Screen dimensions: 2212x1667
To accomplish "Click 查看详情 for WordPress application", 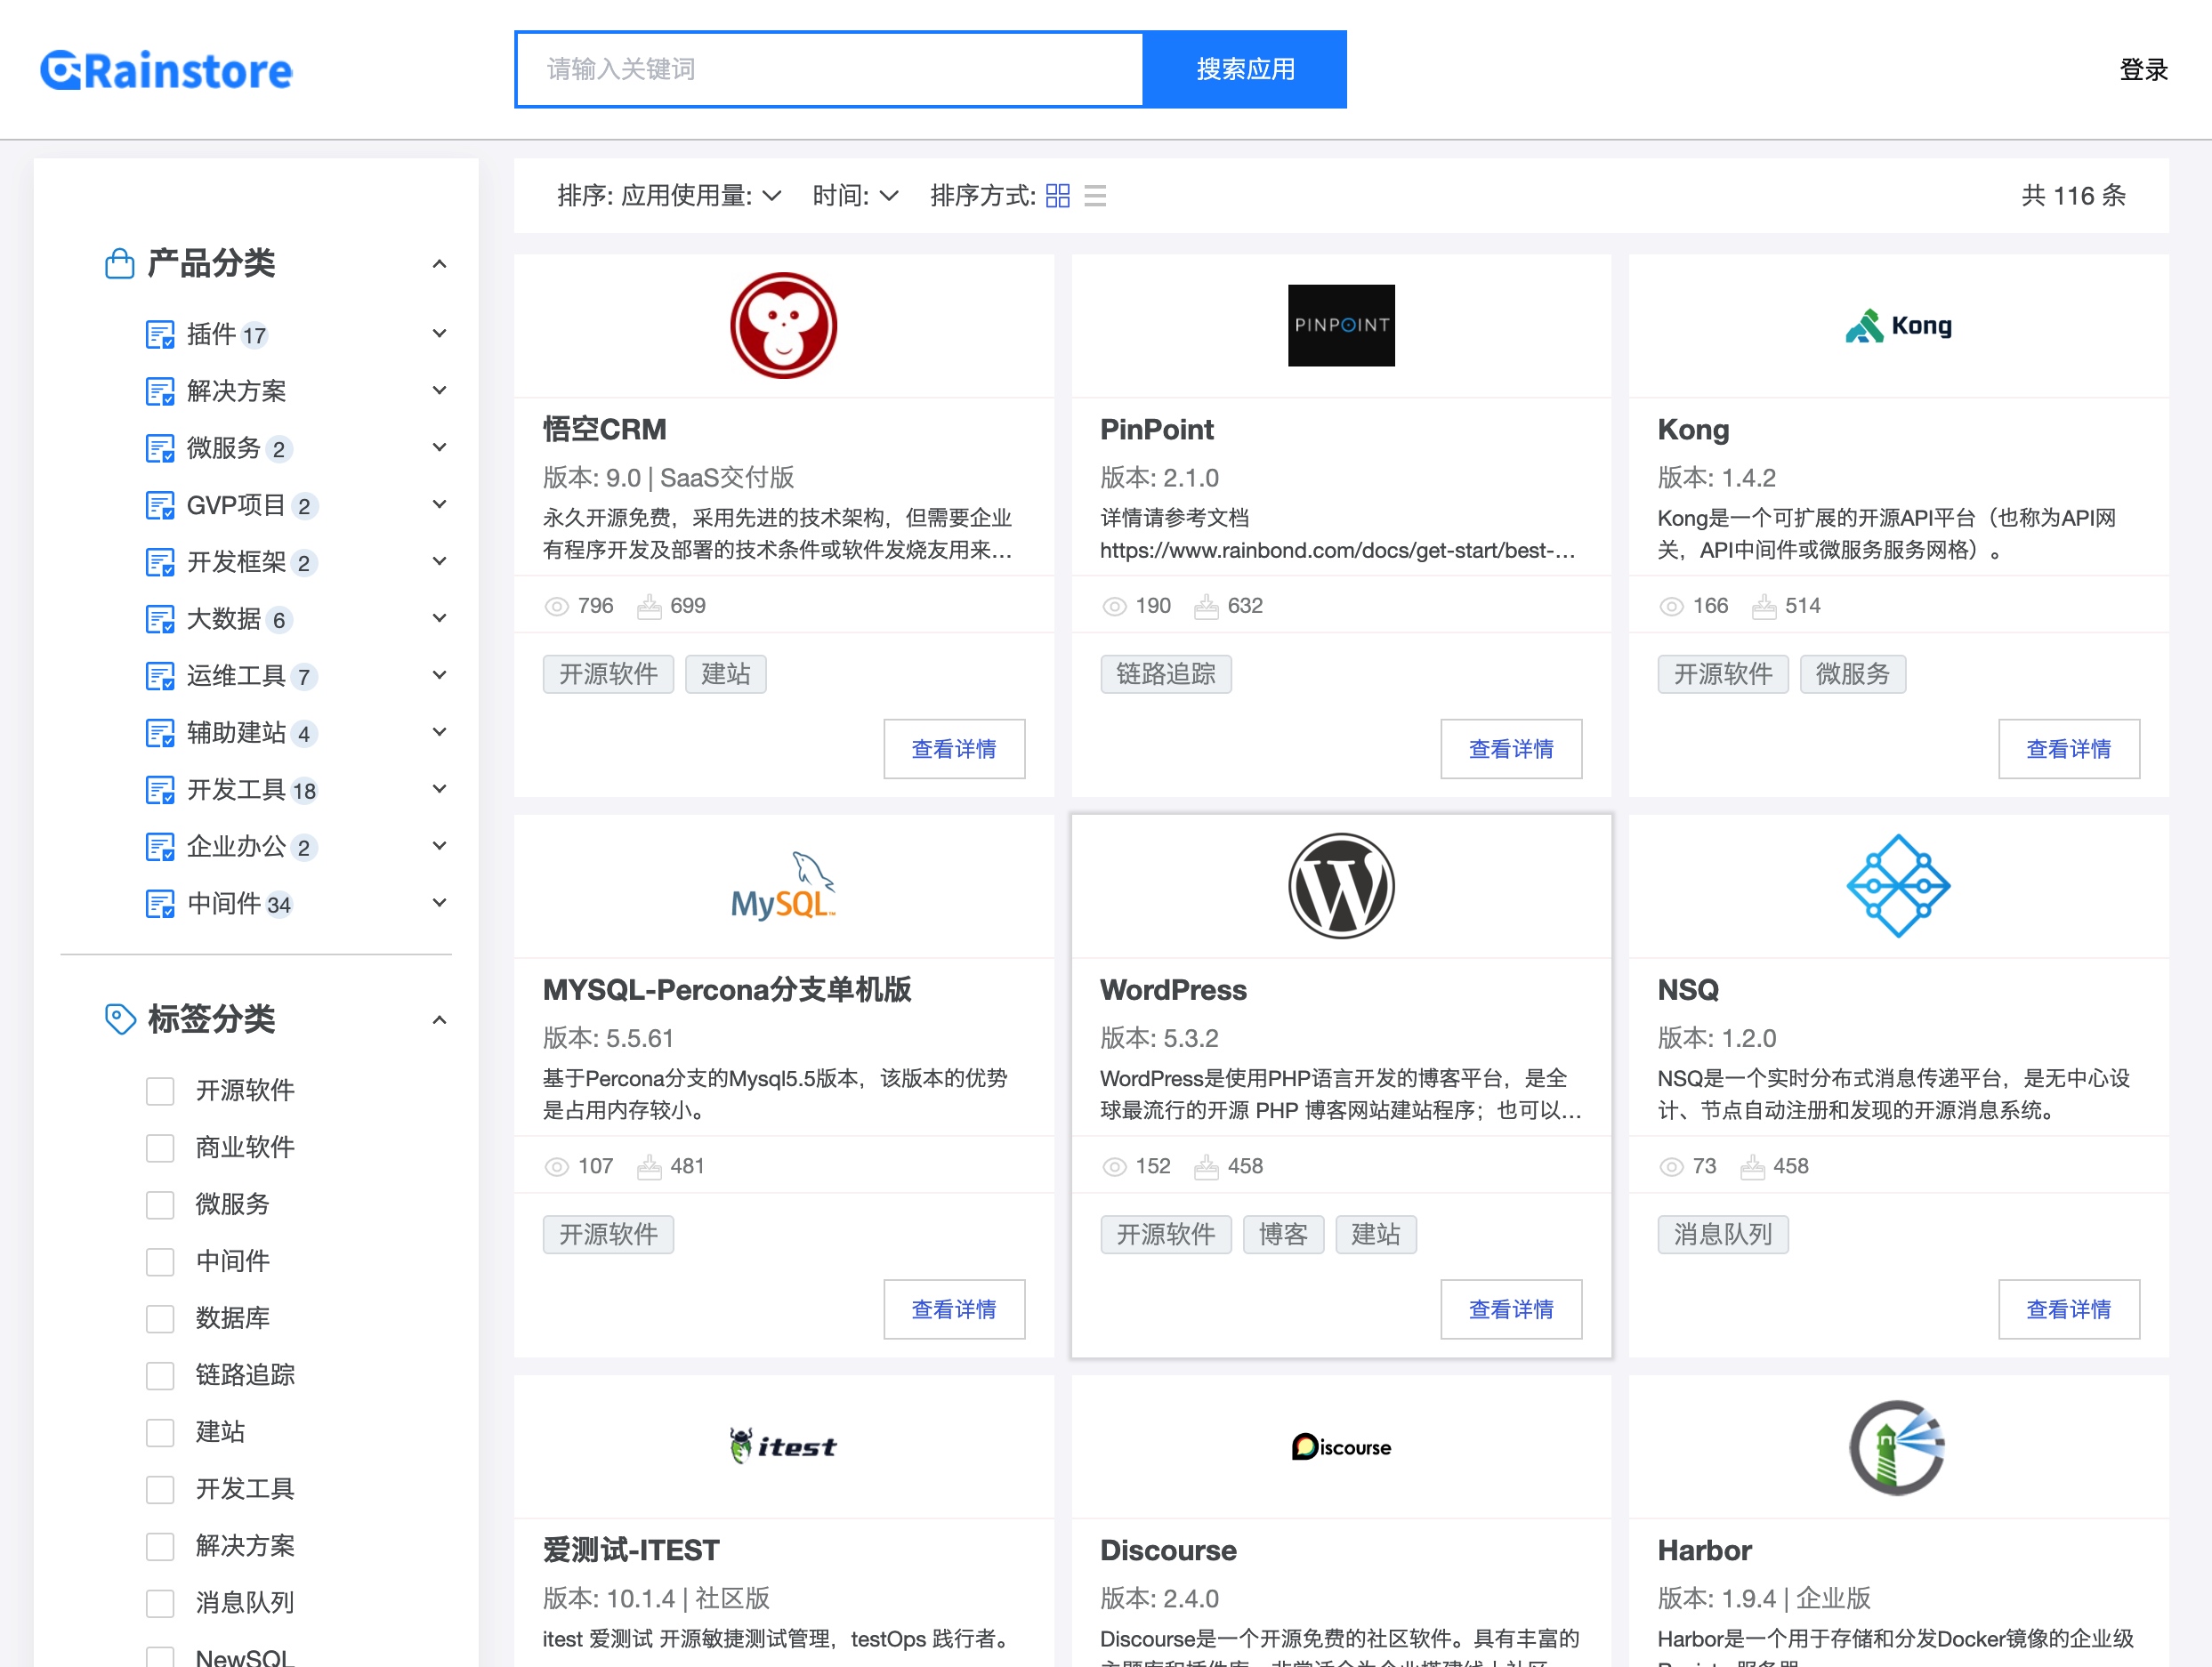I will (1510, 1308).
